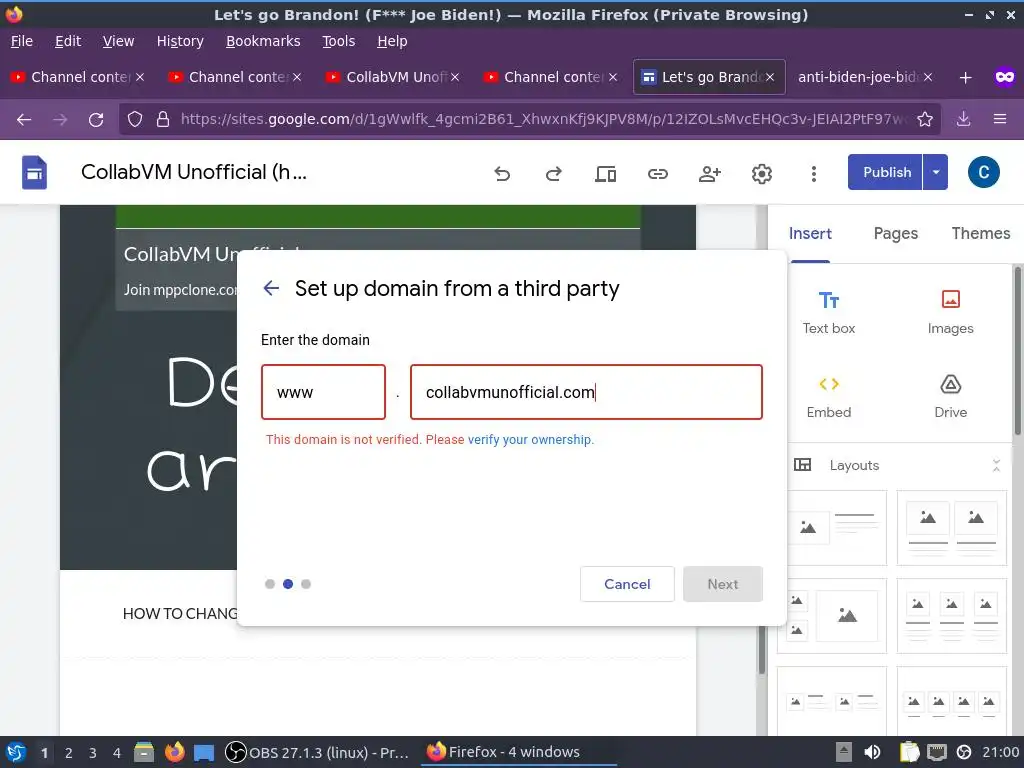Image resolution: width=1024 pixels, height=768 pixels.
Task: Choose the single image with text layout
Action: (x=837, y=527)
